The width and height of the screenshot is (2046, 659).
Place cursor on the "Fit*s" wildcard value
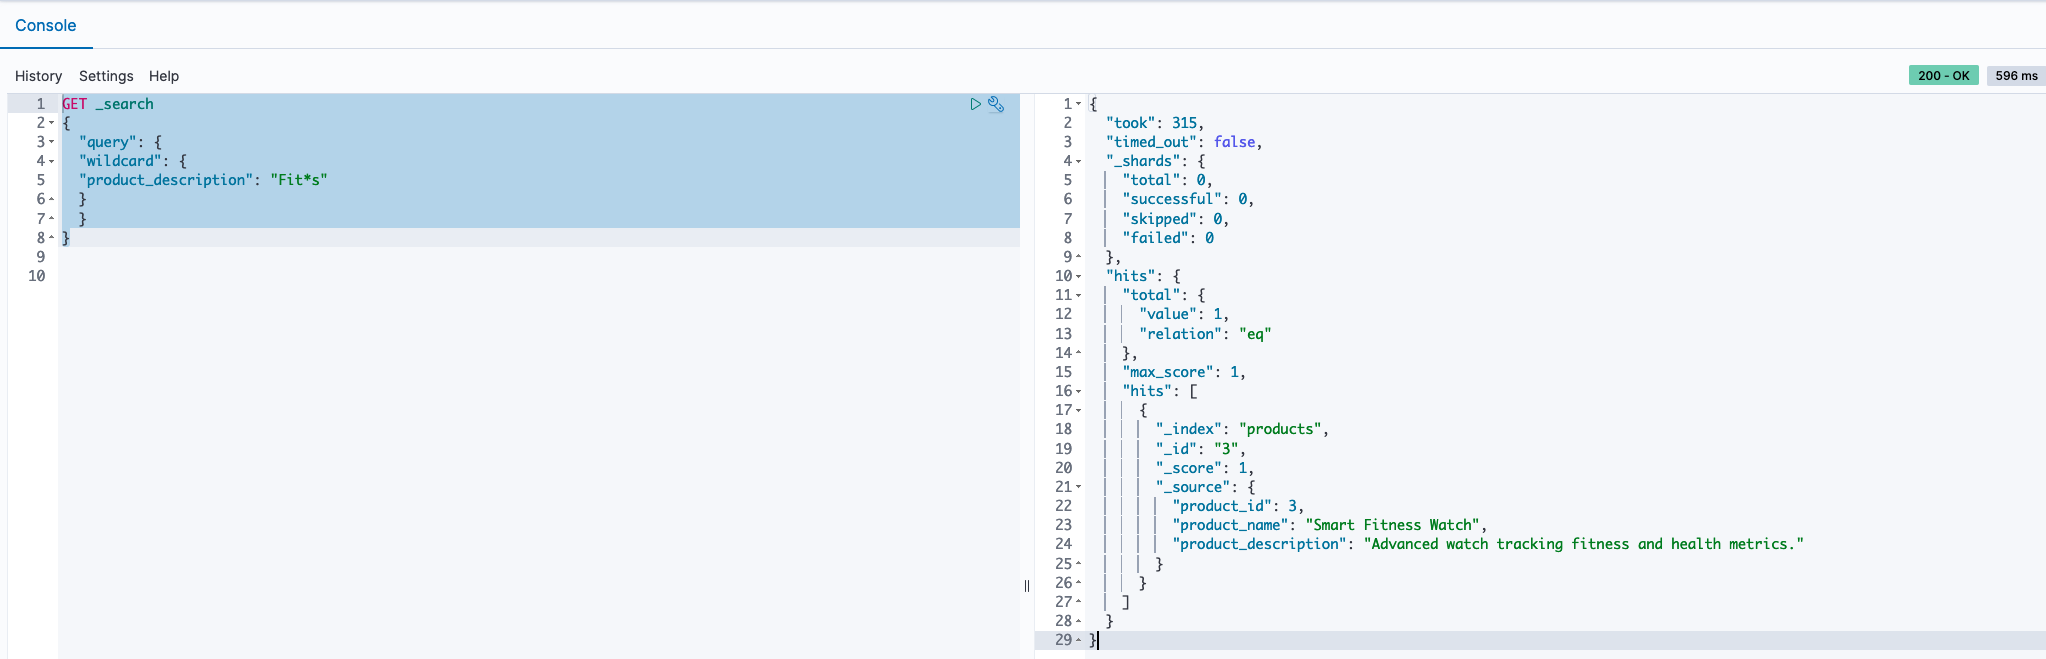point(299,180)
